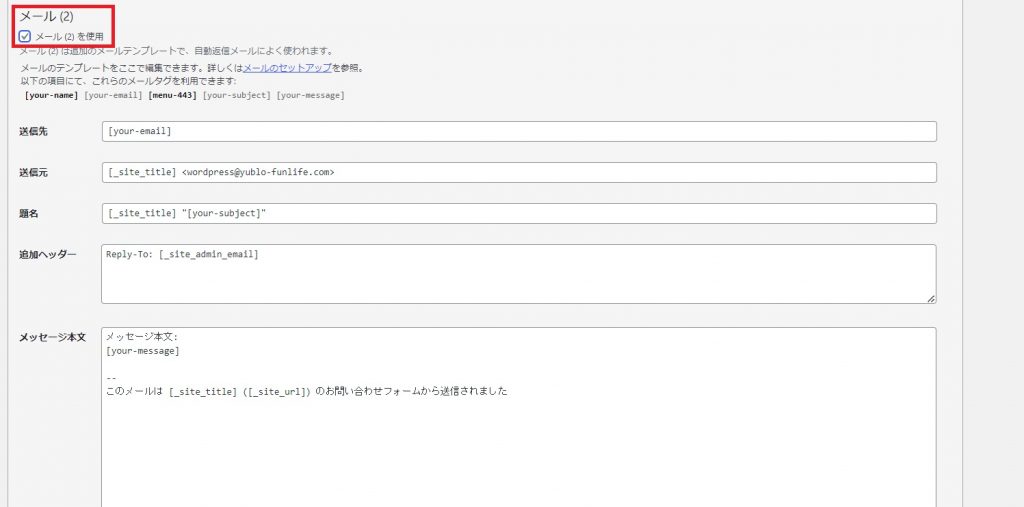Screen dimensions: 1024x507
Task: Click inside the 追加ヘッダー text area
Action: (x=519, y=274)
